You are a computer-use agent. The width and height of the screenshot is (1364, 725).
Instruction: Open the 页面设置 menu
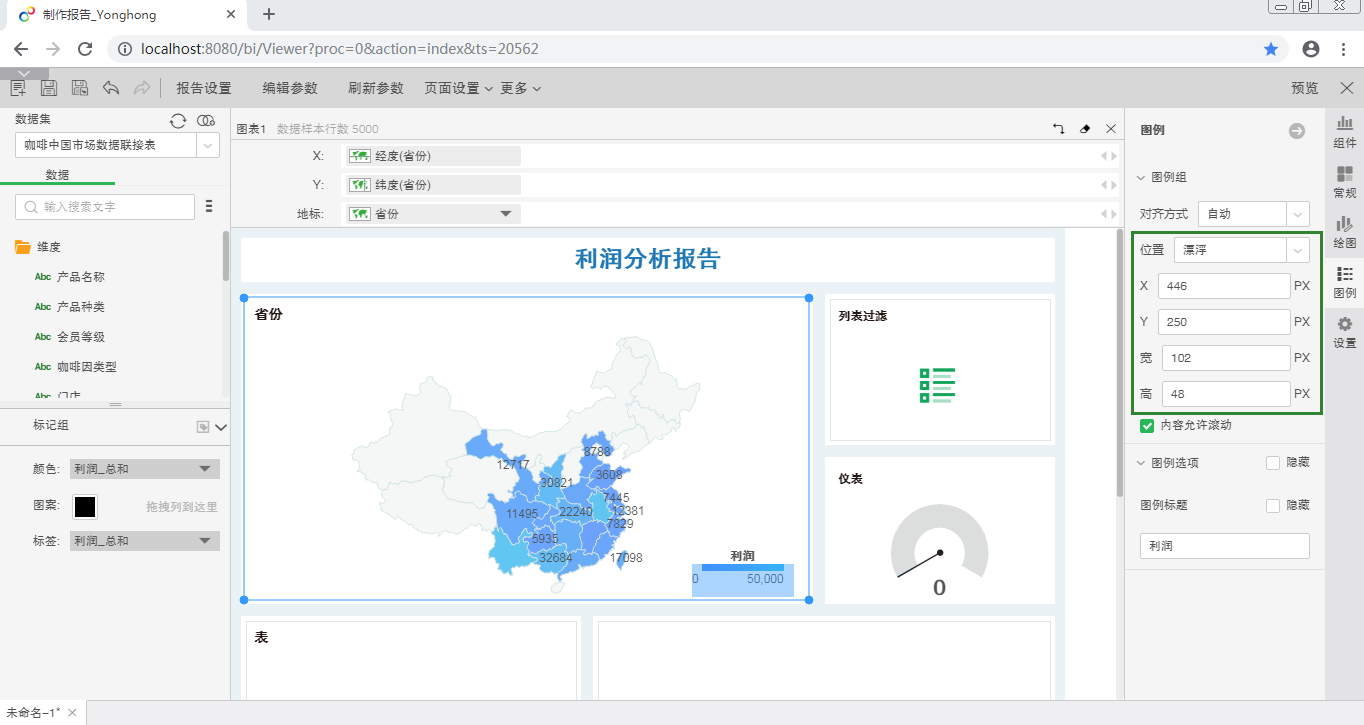(x=458, y=88)
